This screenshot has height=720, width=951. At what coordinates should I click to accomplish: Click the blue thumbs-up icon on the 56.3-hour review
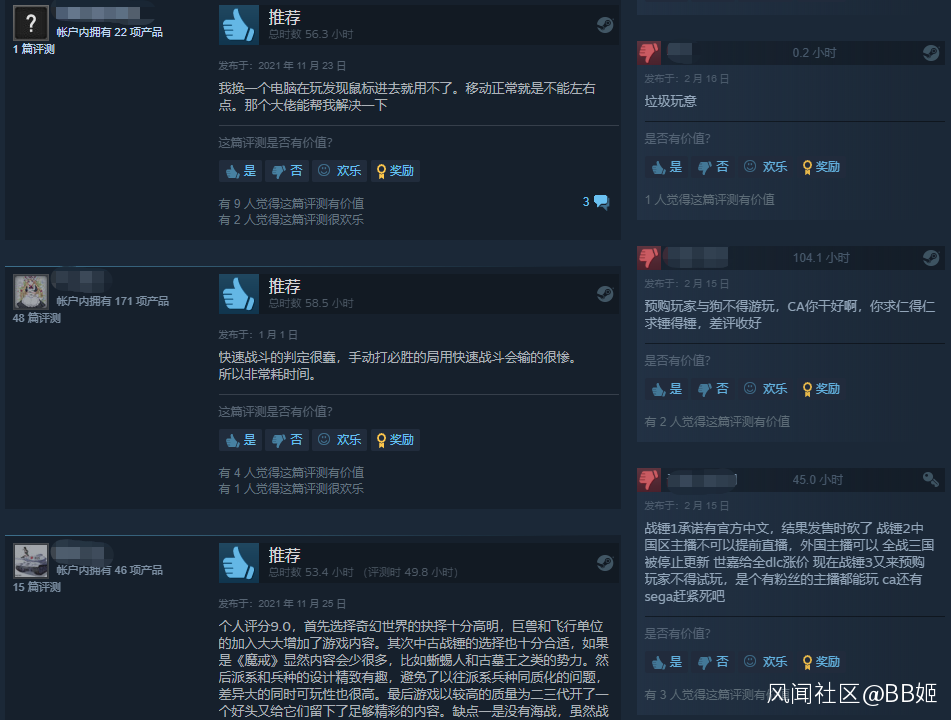click(x=238, y=25)
